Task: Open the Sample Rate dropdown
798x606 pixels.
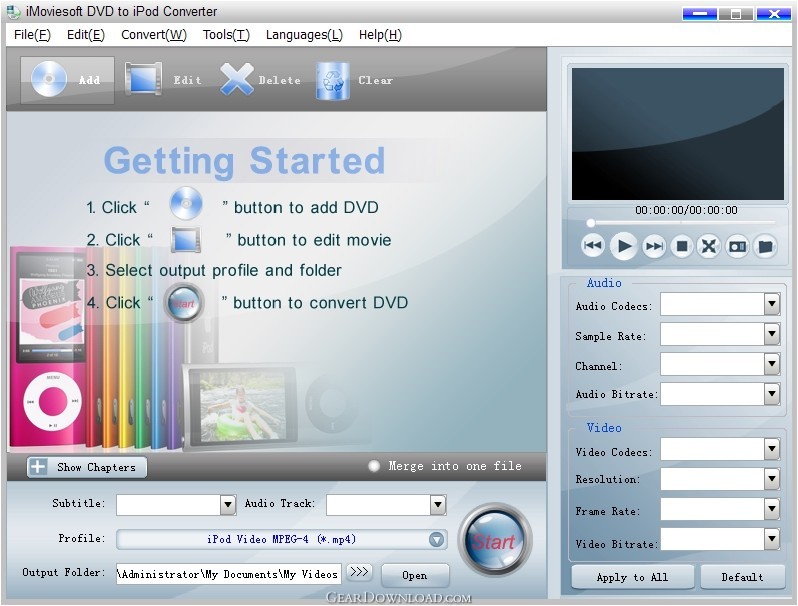Action: 772,334
